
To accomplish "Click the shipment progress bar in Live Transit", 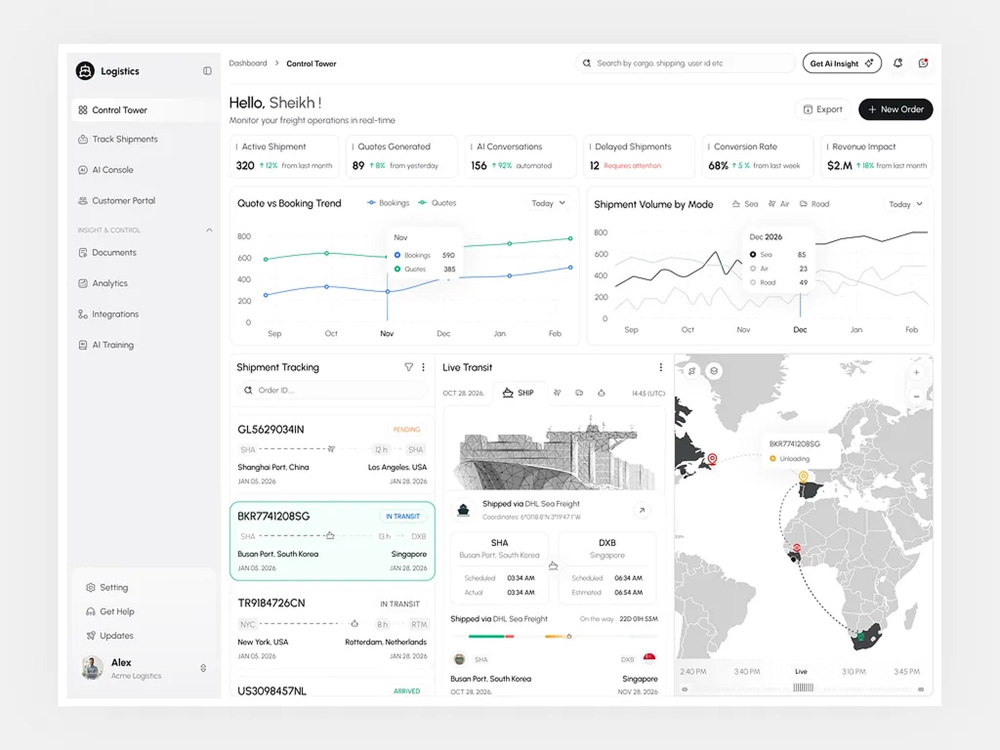I will click(554, 636).
